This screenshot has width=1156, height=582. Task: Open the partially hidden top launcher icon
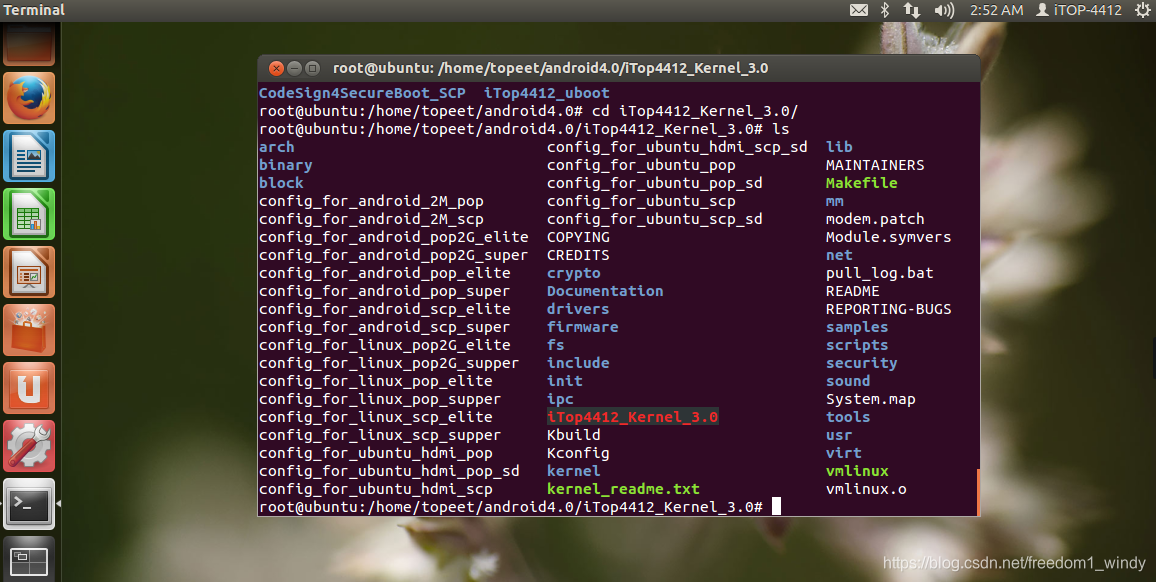(29, 44)
